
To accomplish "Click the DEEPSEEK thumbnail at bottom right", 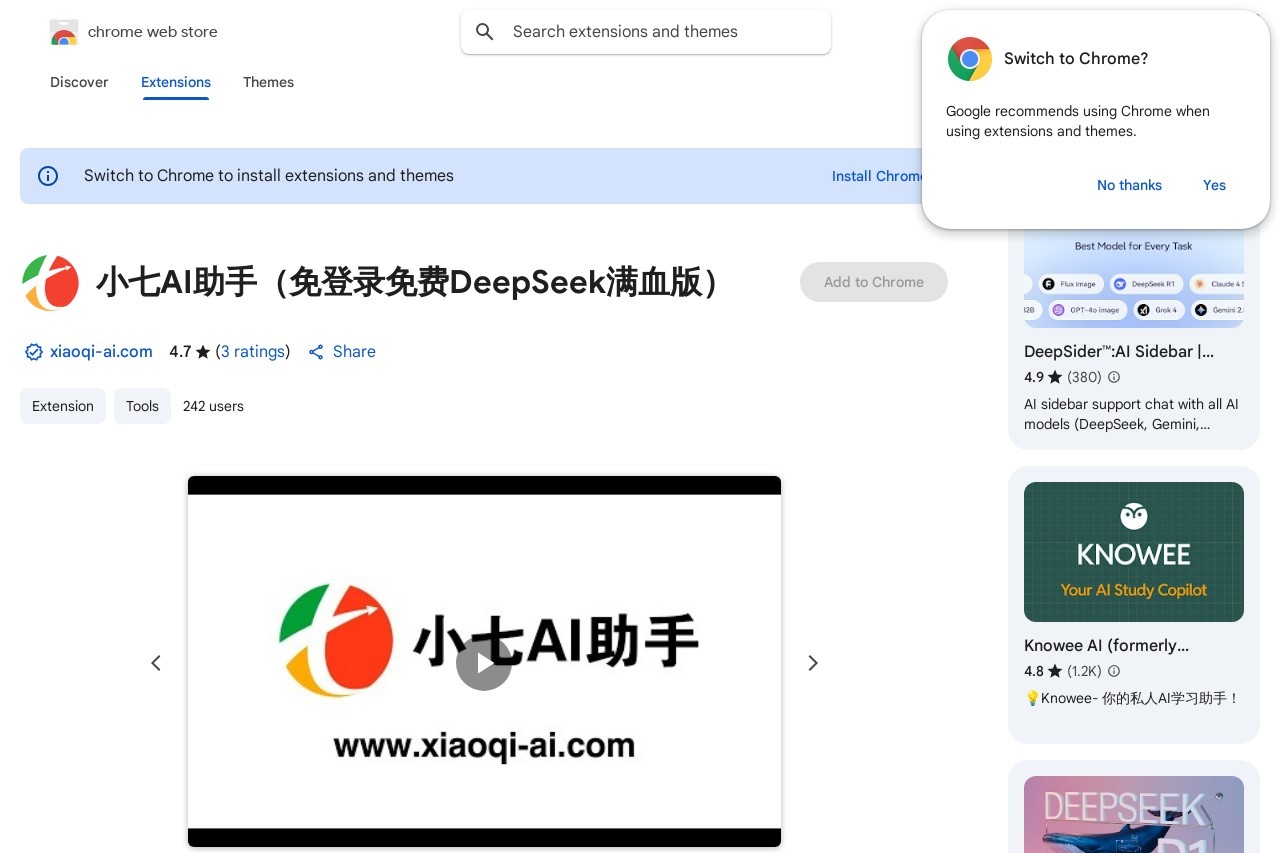I will coord(1134,814).
